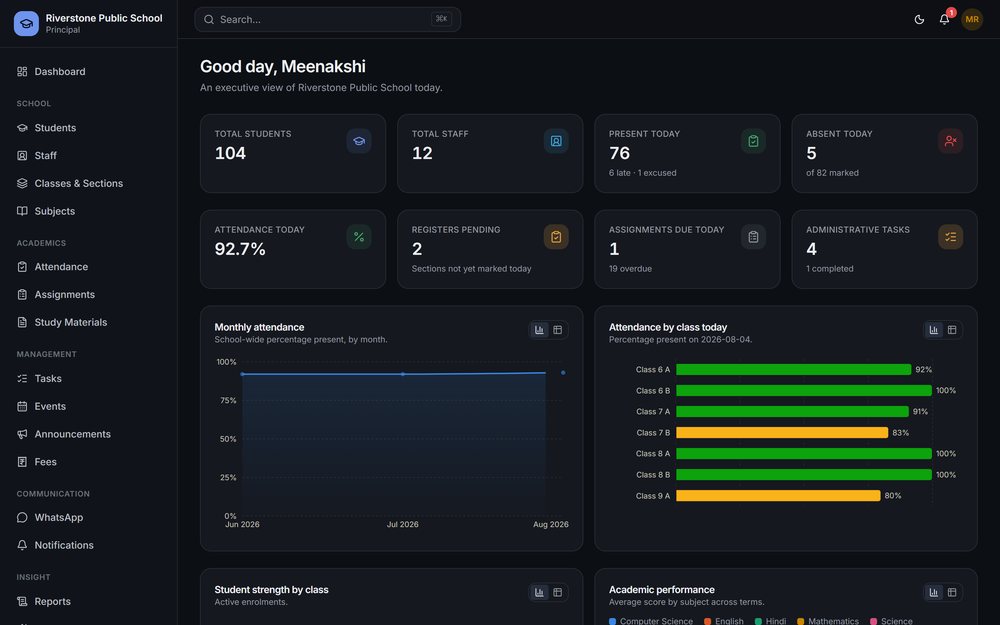
Task: Click the Class 7 B orange bar
Action: 782,432
